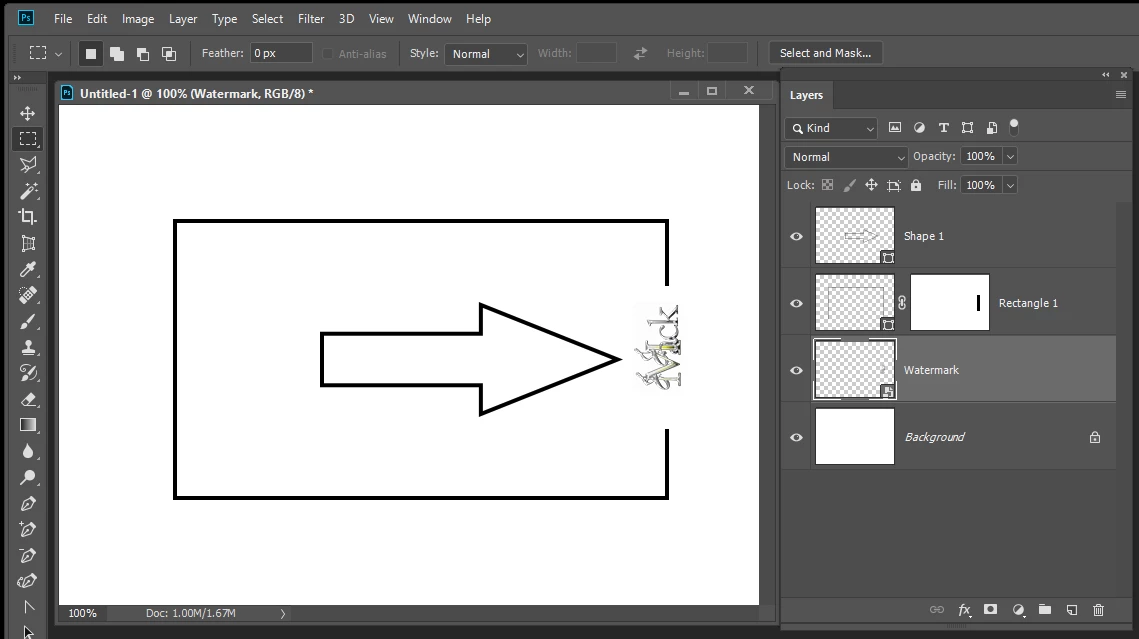Select the Magic Wand tool
The image size is (1139, 639).
(28, 191)
